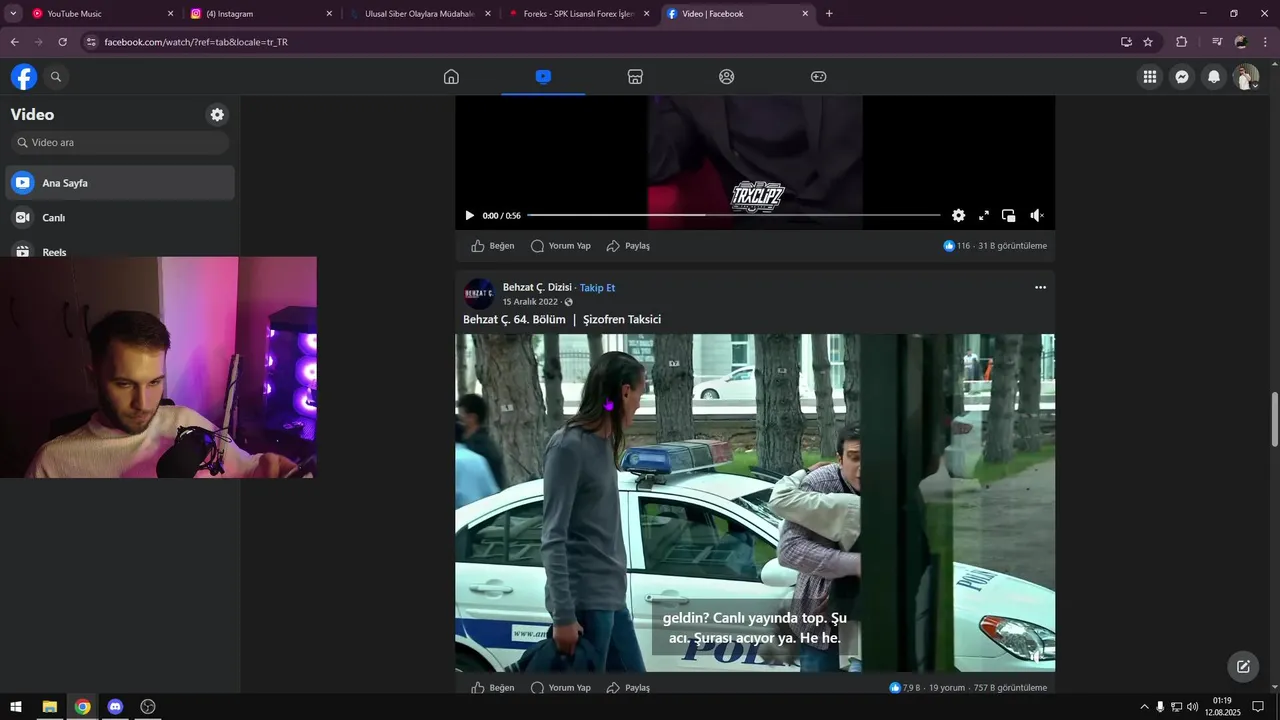This screenshot has width=1280, height=720.
Task: Select the Video tab icon in top navigation
Action: tap(543, 77)
